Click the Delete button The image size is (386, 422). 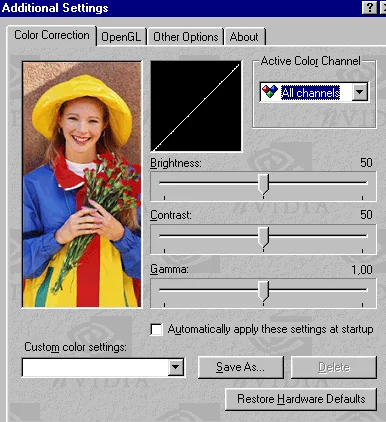(x=334, y=367)
